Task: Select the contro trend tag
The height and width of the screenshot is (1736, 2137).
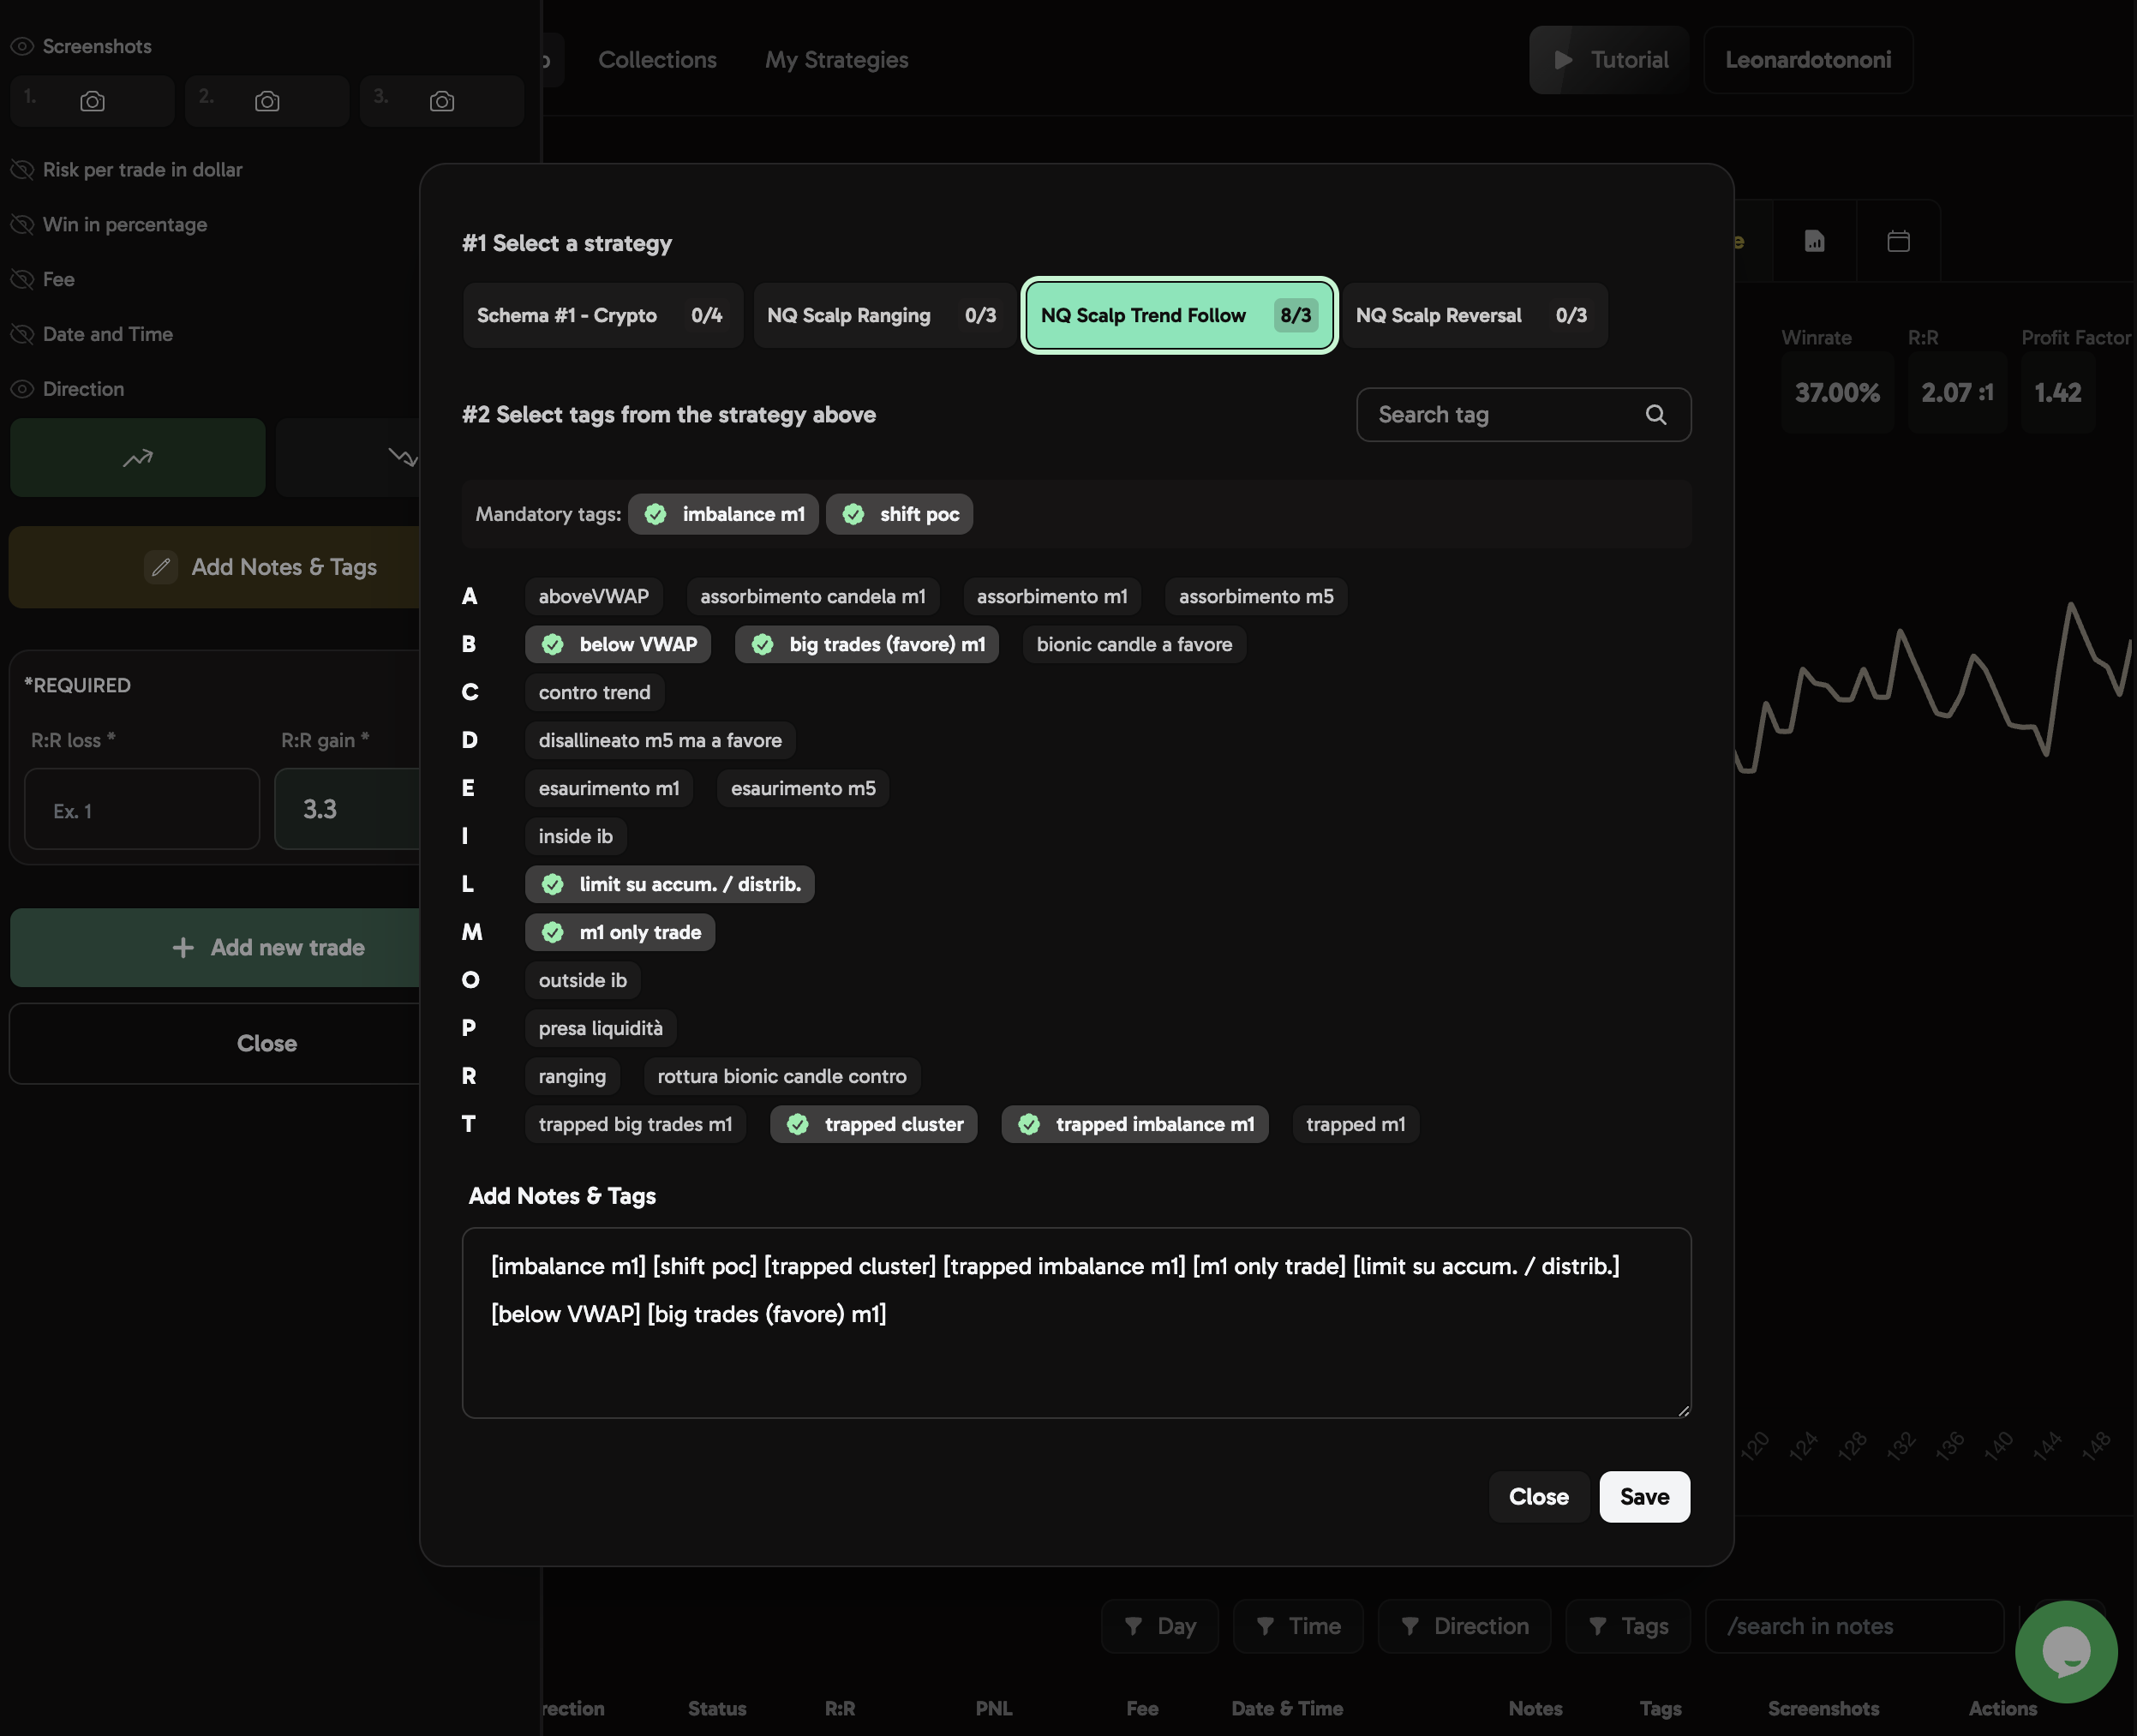Action: (x=595, y=692)
